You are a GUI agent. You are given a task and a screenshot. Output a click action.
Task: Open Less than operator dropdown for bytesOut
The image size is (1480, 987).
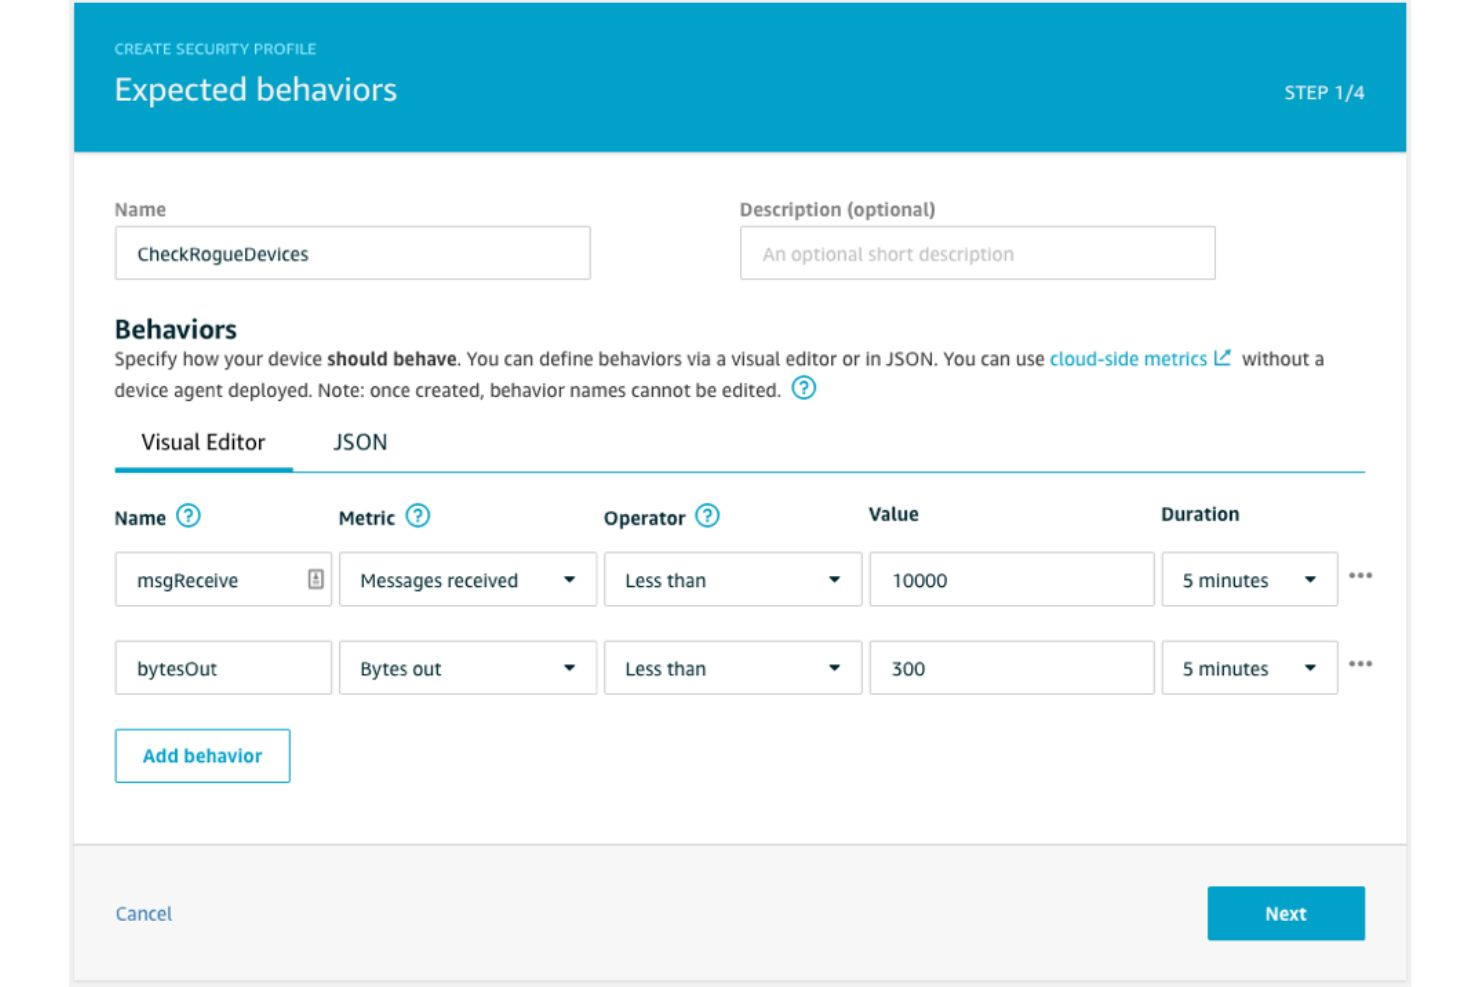733,668
